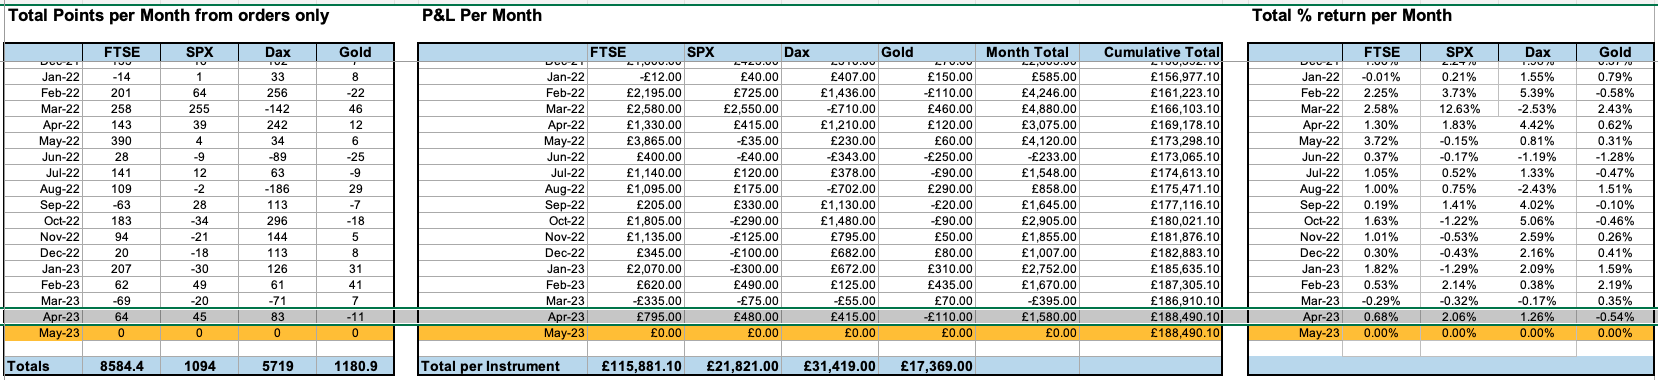The image size is (1658, 380).
Task: Click Total % return per Month title
Action: pyautogui.click(x=1351, y=15)
